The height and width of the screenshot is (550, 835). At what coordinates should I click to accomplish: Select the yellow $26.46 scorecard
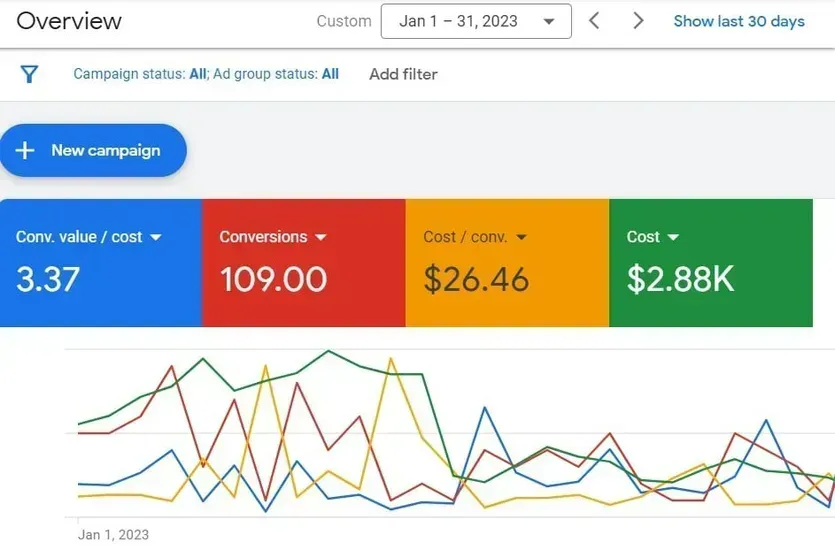pos(507,263)
